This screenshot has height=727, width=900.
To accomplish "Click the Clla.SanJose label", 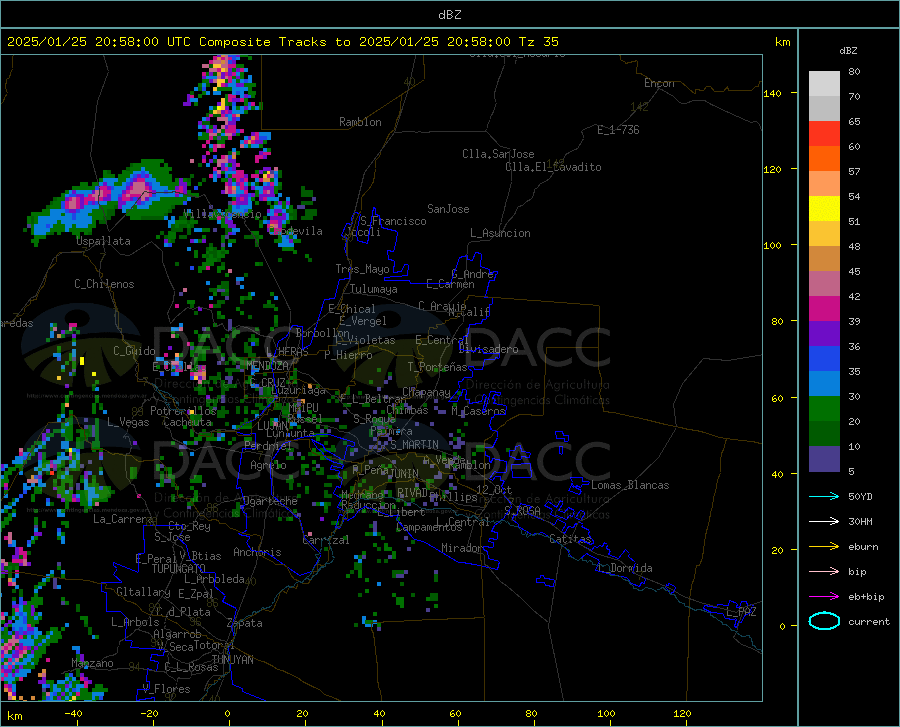I will [498, 154].
